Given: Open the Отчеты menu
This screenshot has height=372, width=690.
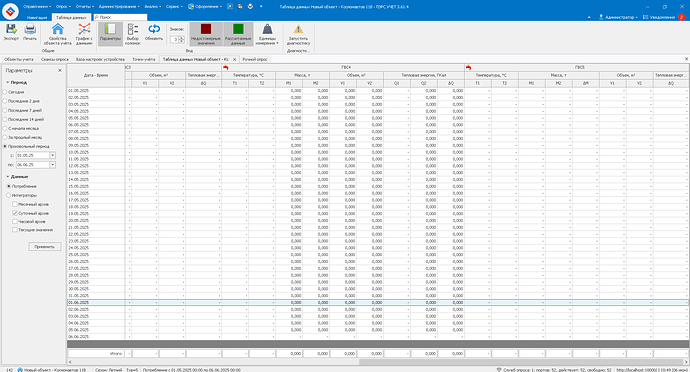Looking at the screenshot, I should [84, 7].
